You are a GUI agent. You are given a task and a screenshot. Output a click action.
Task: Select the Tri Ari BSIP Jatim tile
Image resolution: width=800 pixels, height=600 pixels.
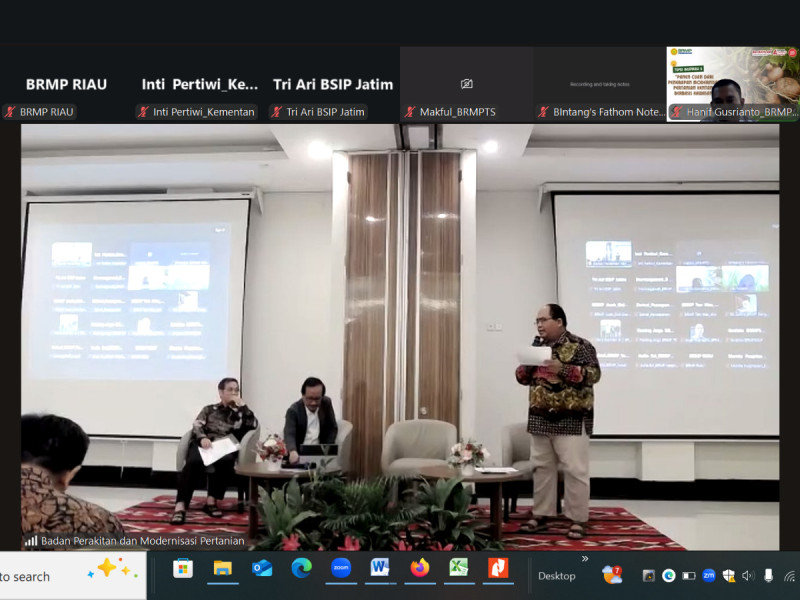333,85
